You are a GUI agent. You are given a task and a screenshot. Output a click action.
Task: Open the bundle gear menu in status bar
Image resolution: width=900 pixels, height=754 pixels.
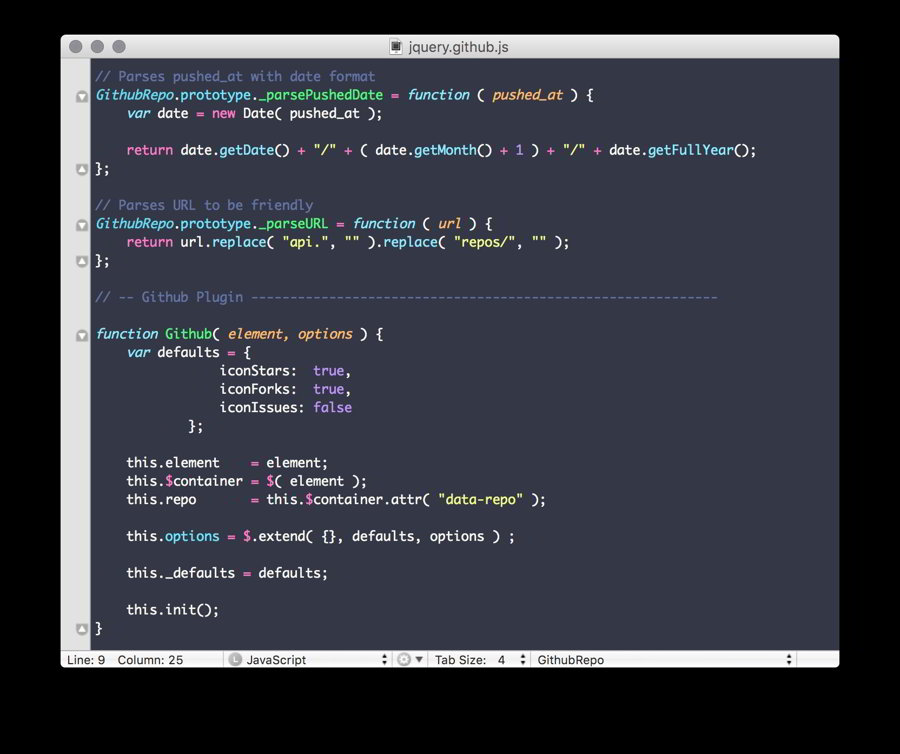pyautogui.click(x=409, y=660)
